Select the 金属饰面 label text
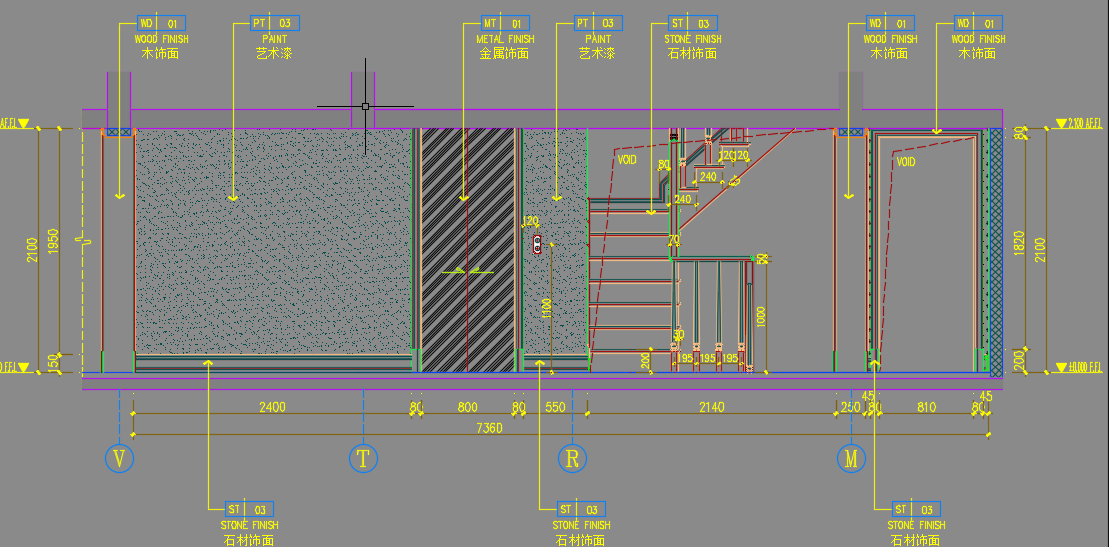The width and height of the screenshot is (1109, 547). coord(504,53)
